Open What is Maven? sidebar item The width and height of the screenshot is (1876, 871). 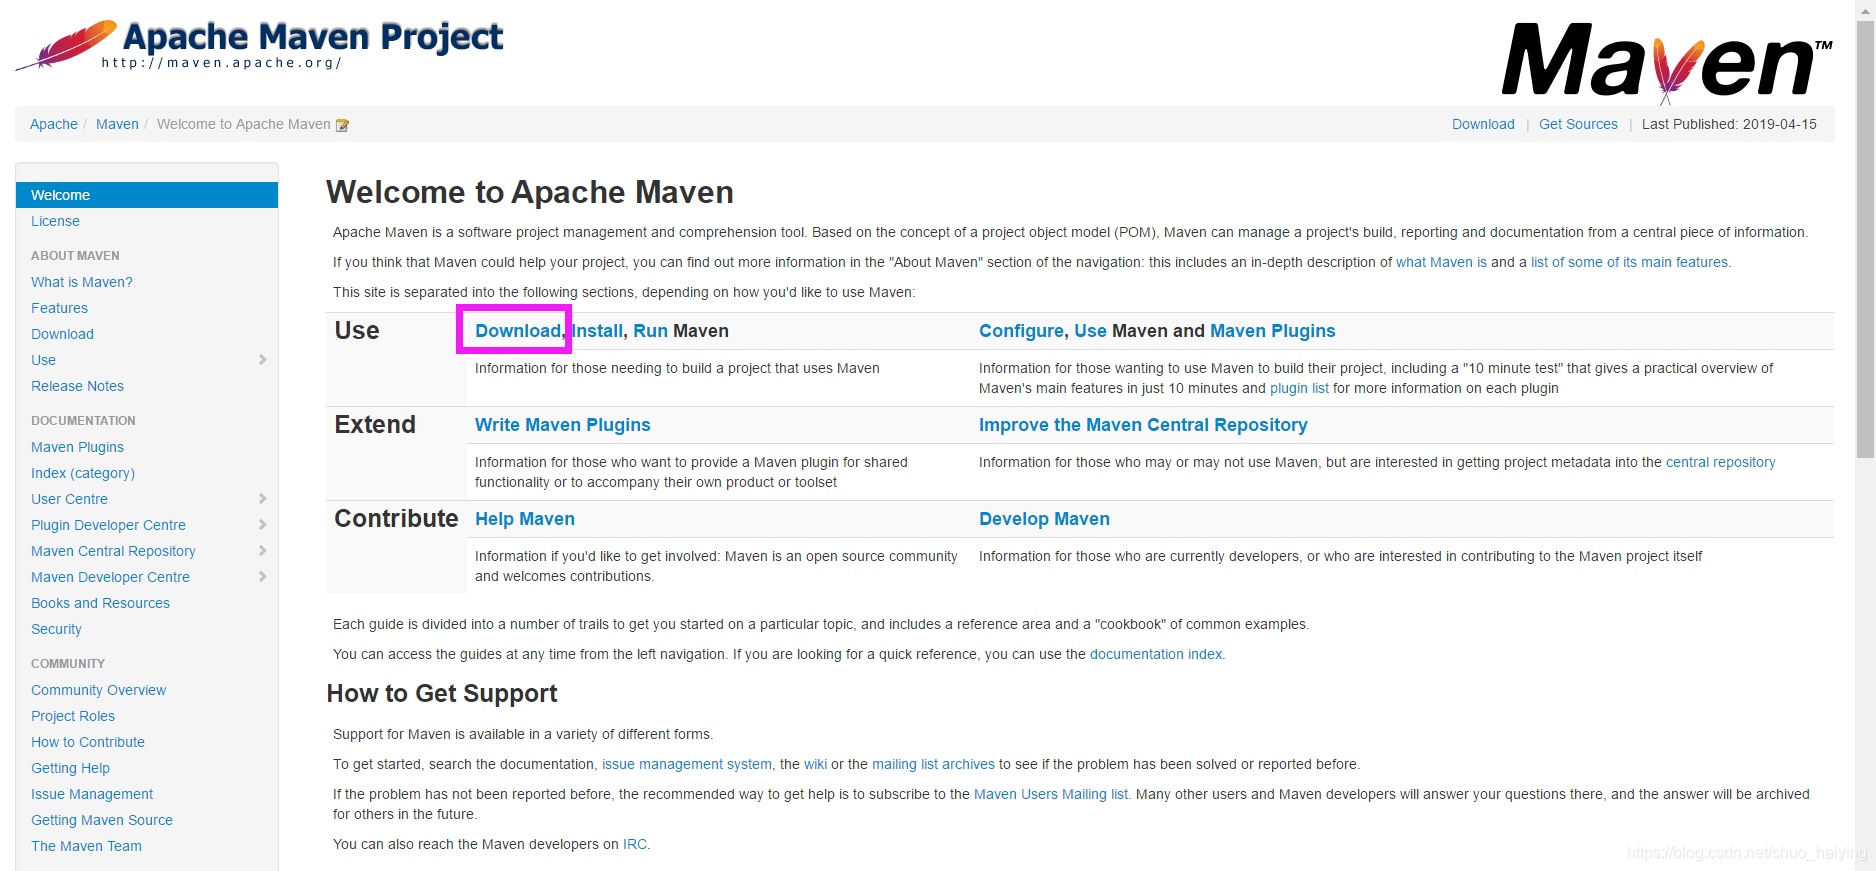click(x=82, y=282)
